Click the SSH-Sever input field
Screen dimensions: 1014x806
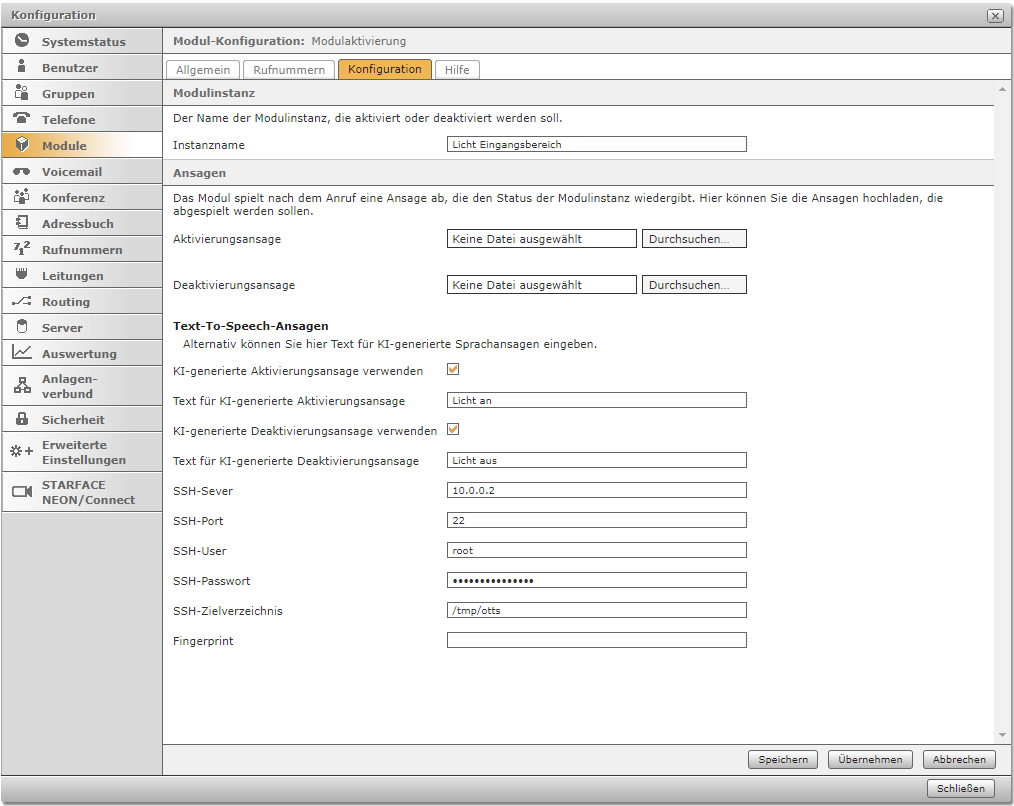pyautogui.click(x=596, y=490)
